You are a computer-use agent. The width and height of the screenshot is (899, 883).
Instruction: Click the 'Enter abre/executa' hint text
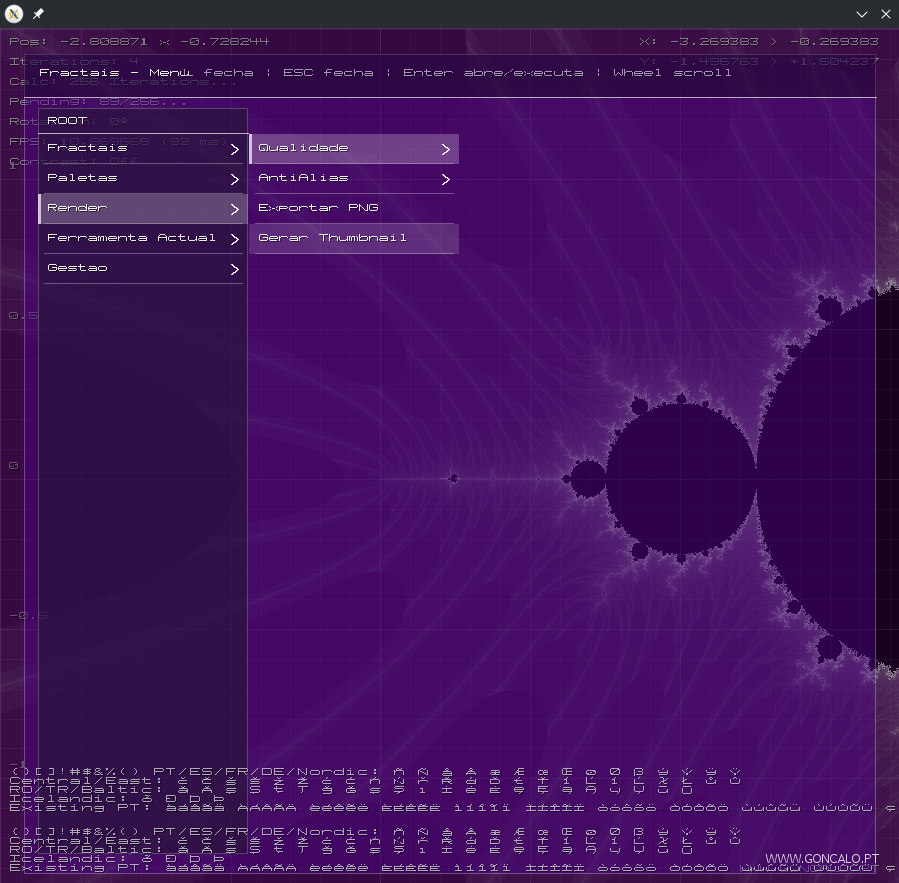click(493, 73)
